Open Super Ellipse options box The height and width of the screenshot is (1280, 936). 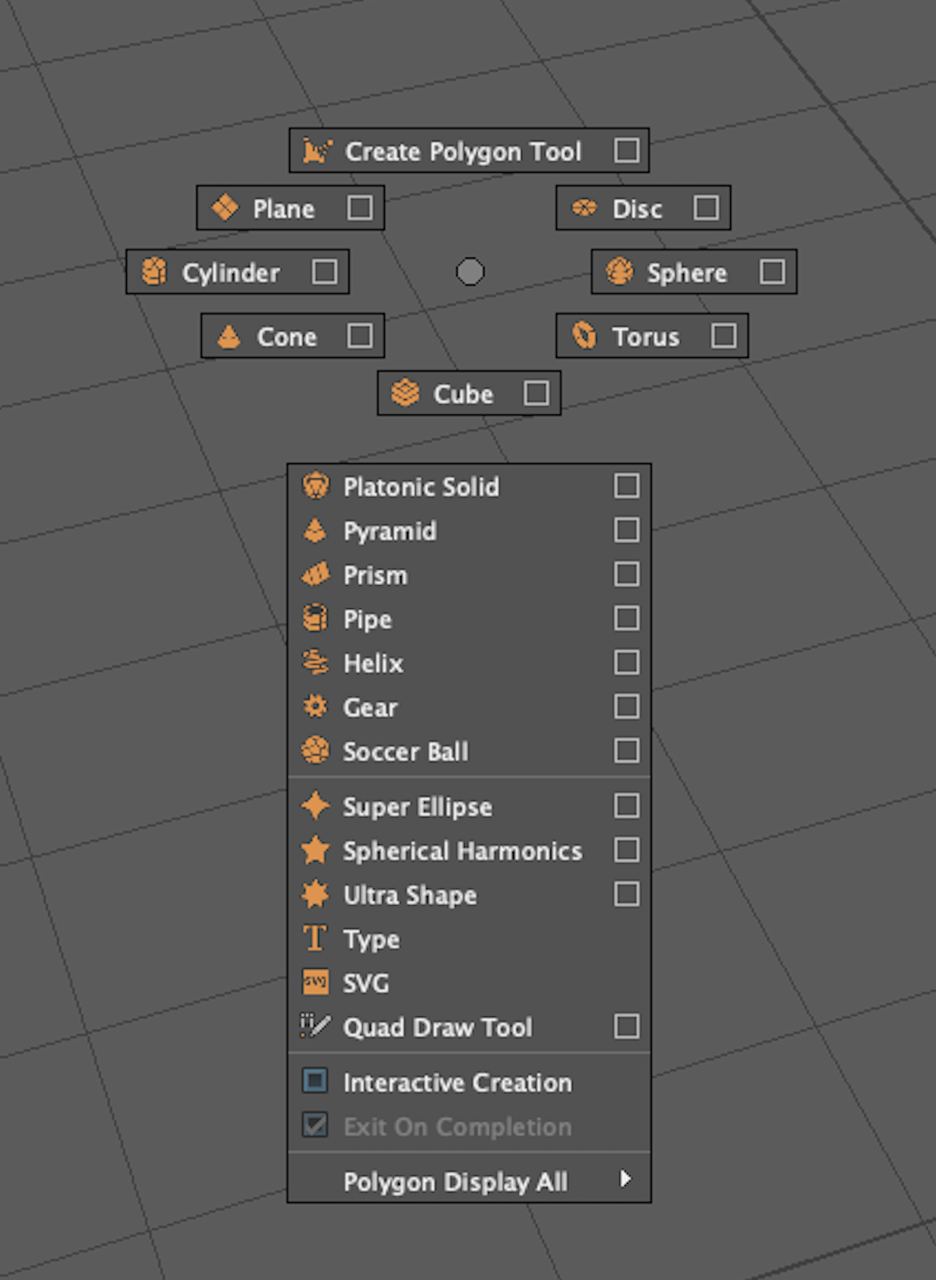click(x=627, y=806)
